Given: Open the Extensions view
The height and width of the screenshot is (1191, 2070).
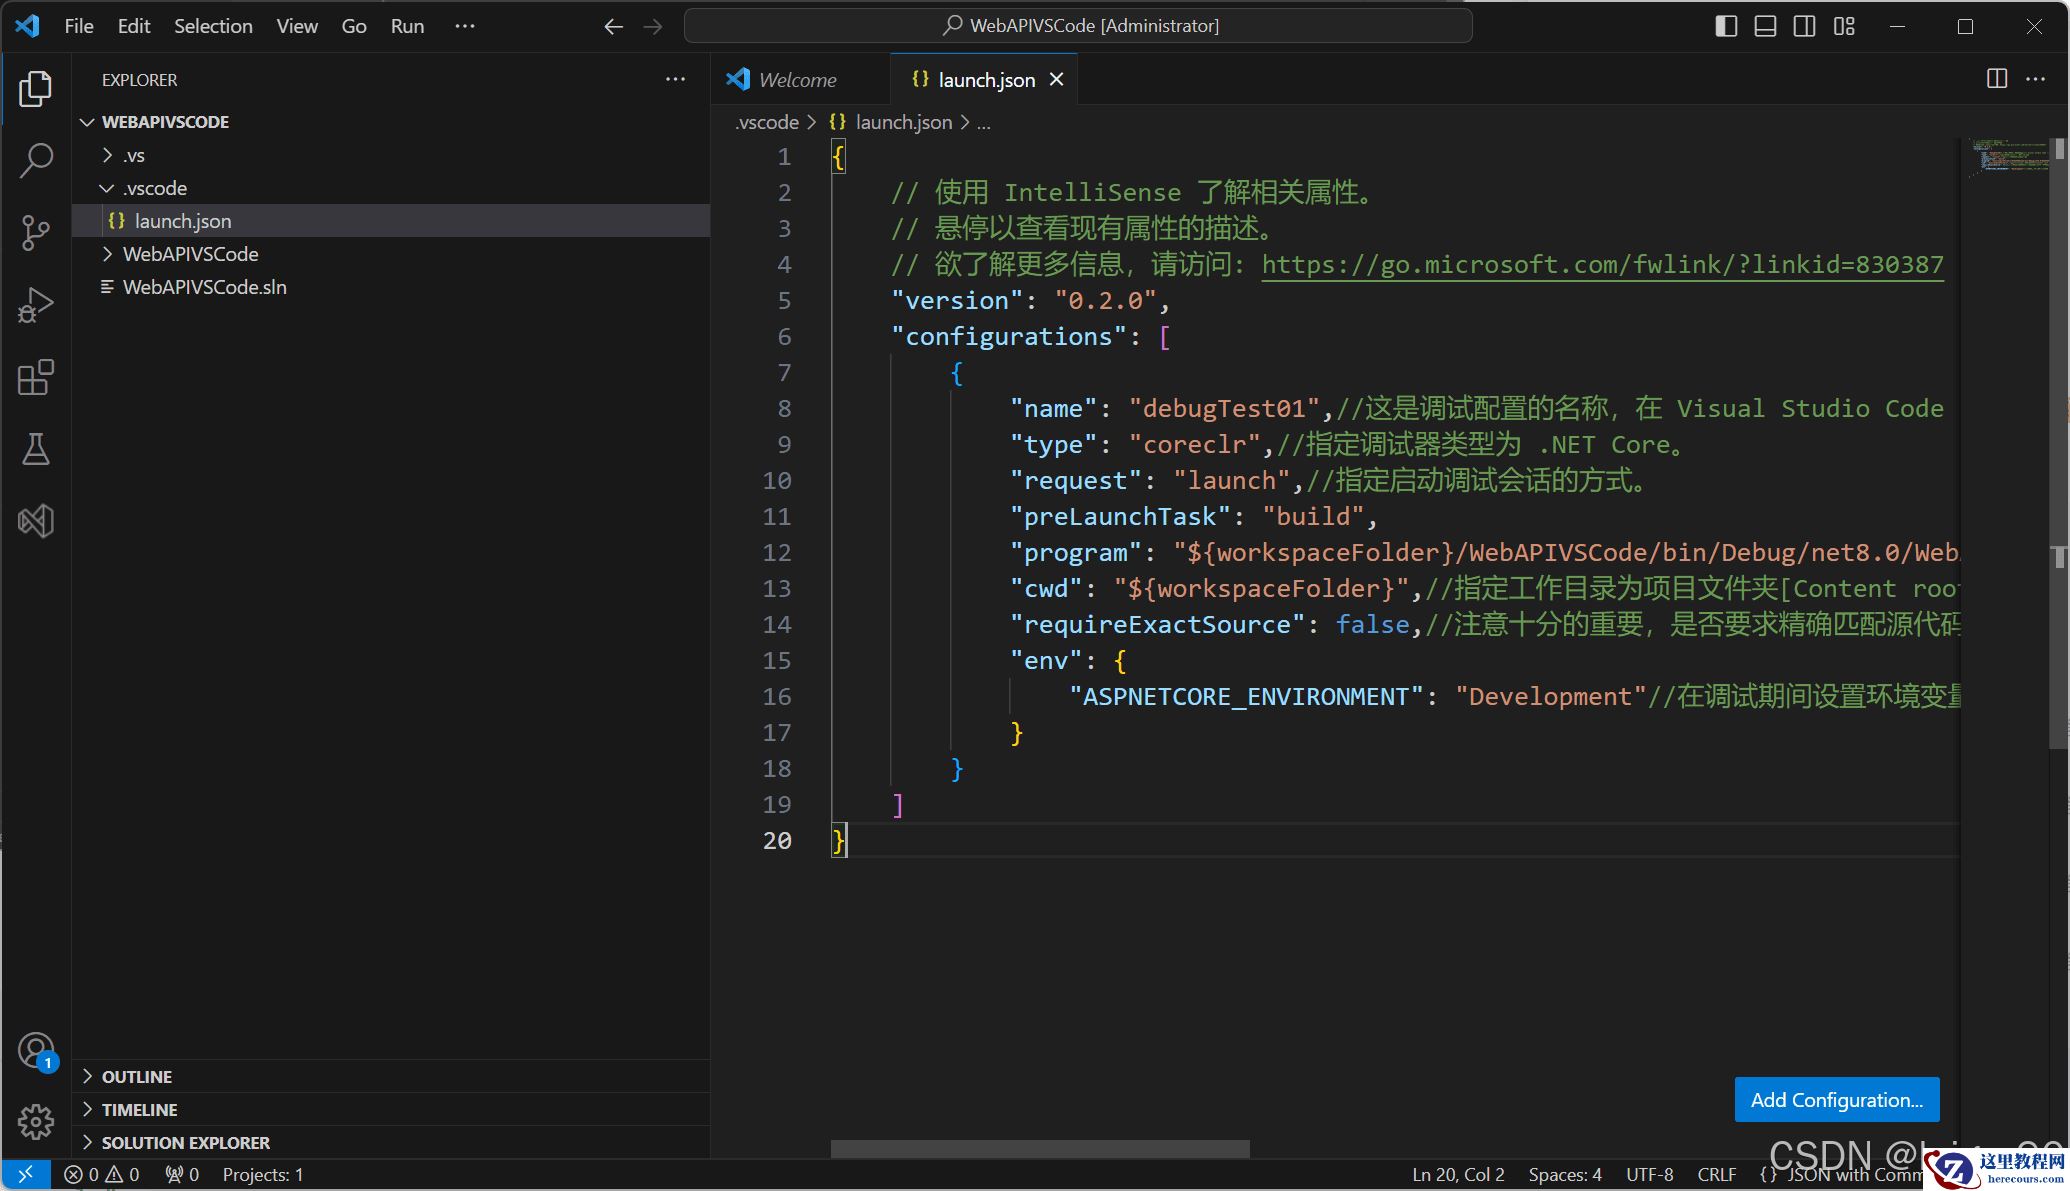Looking at the screenshot, I should 36,377.
